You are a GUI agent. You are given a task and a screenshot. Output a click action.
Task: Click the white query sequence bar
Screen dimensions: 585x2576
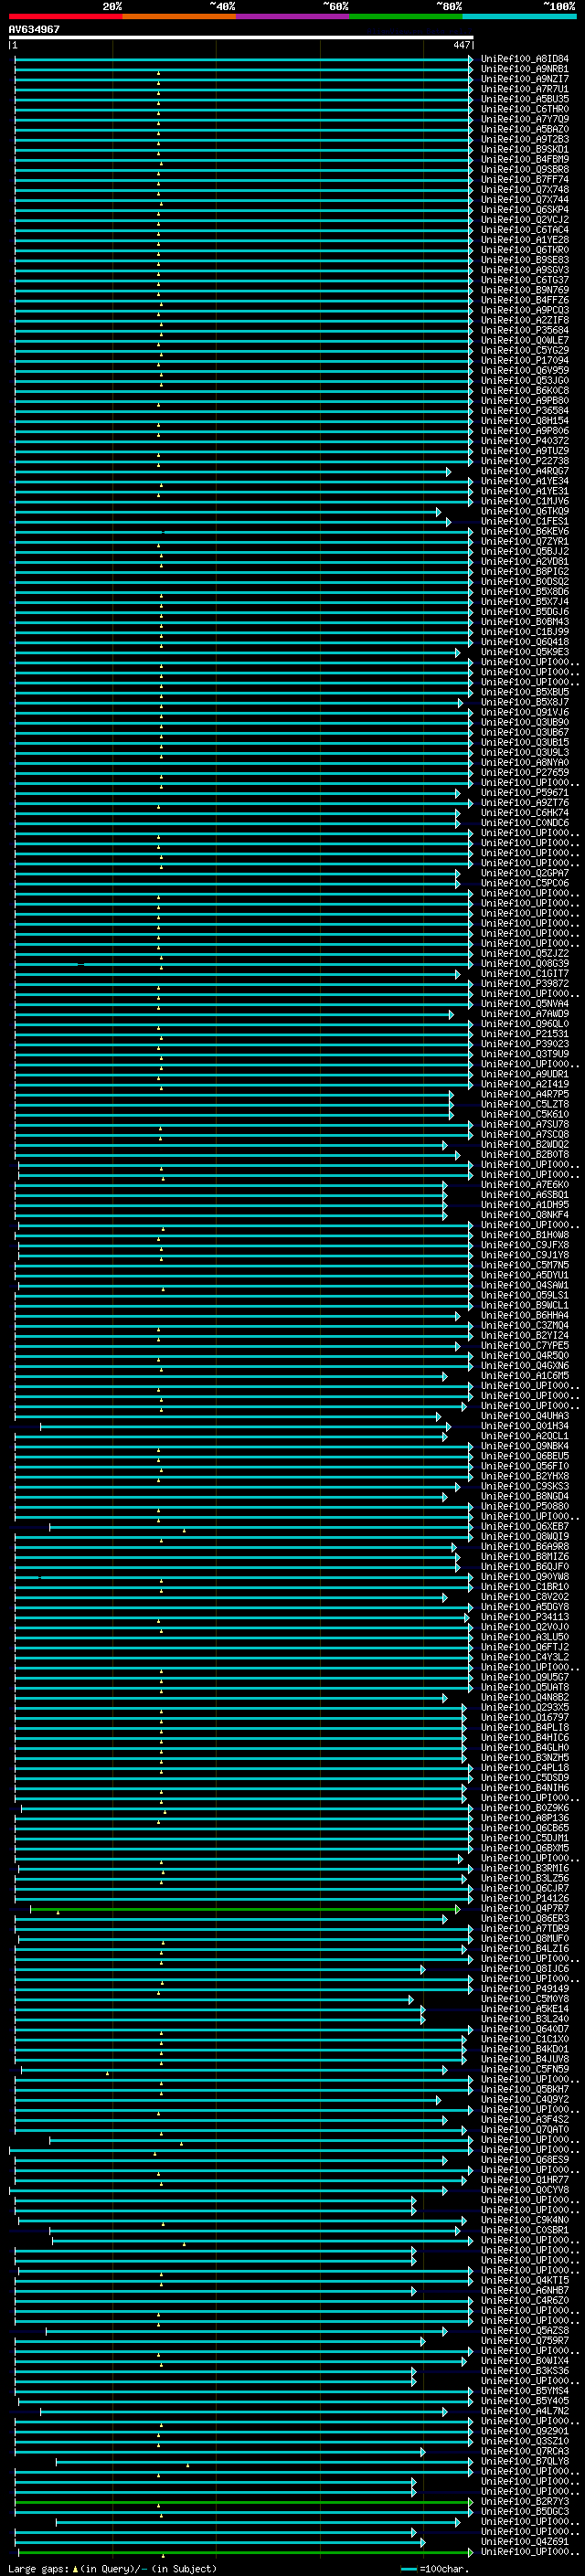[241, 37]
